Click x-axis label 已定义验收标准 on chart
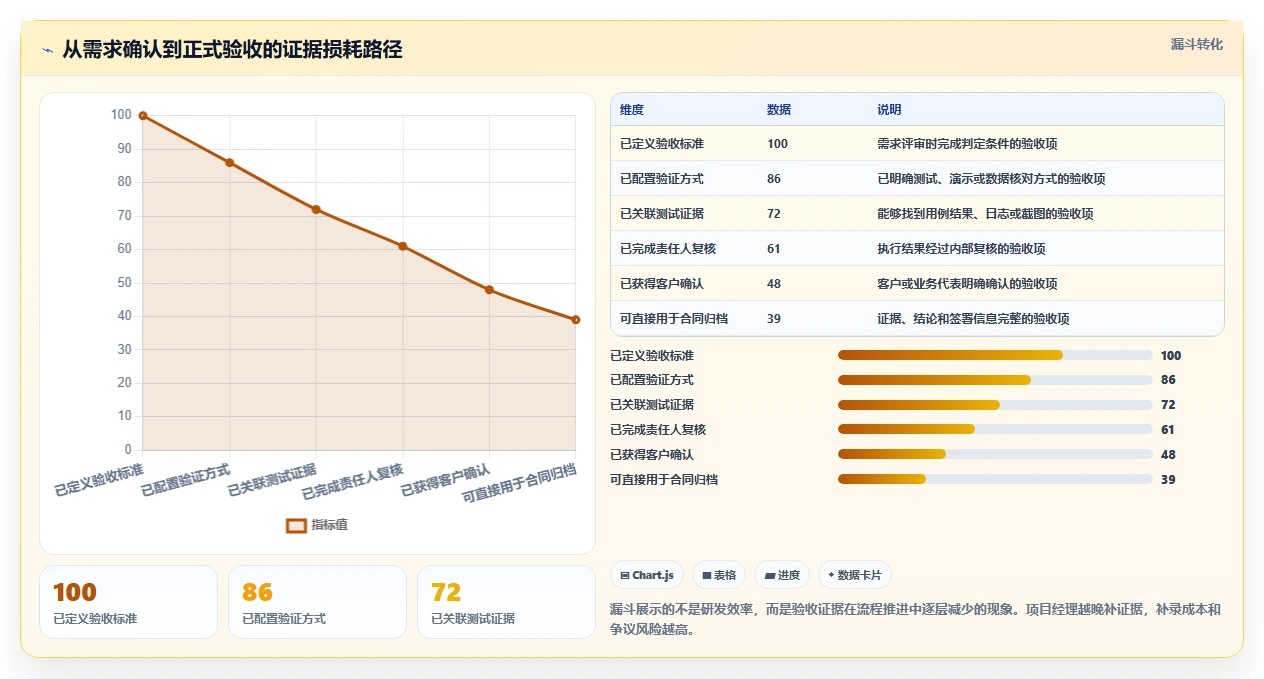1264x679 pixels. [98, 480]
